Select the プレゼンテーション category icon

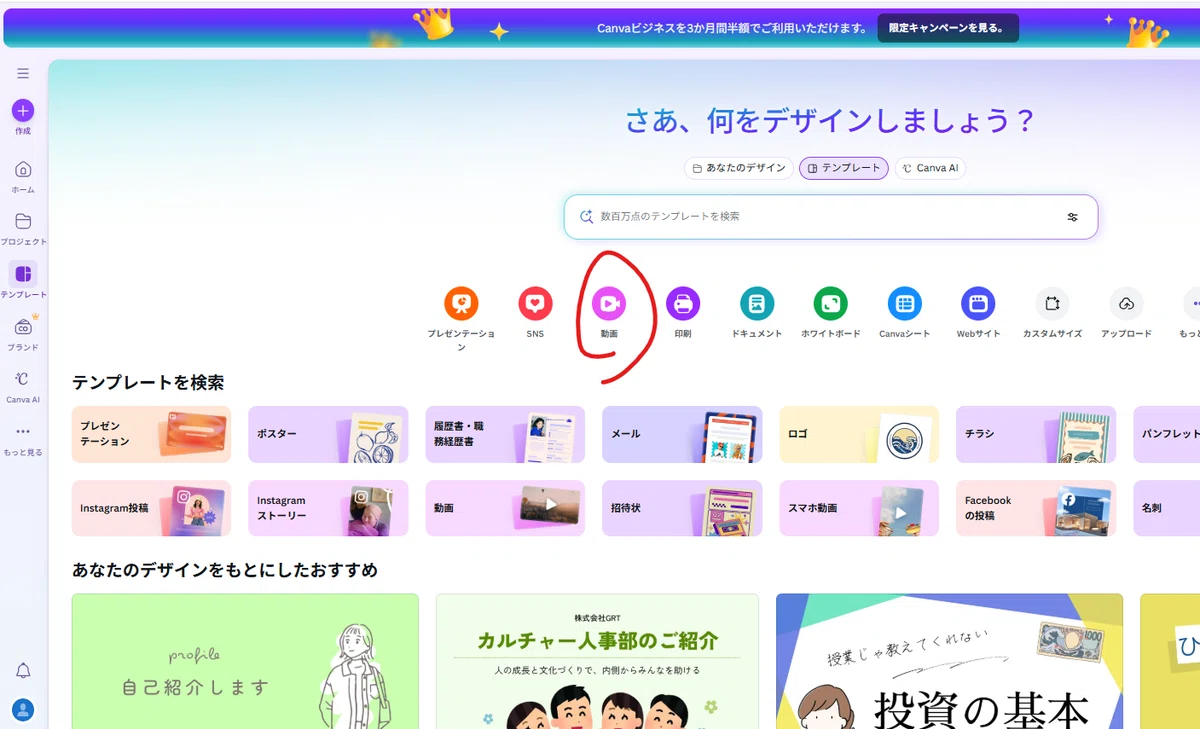pos(461,303)
